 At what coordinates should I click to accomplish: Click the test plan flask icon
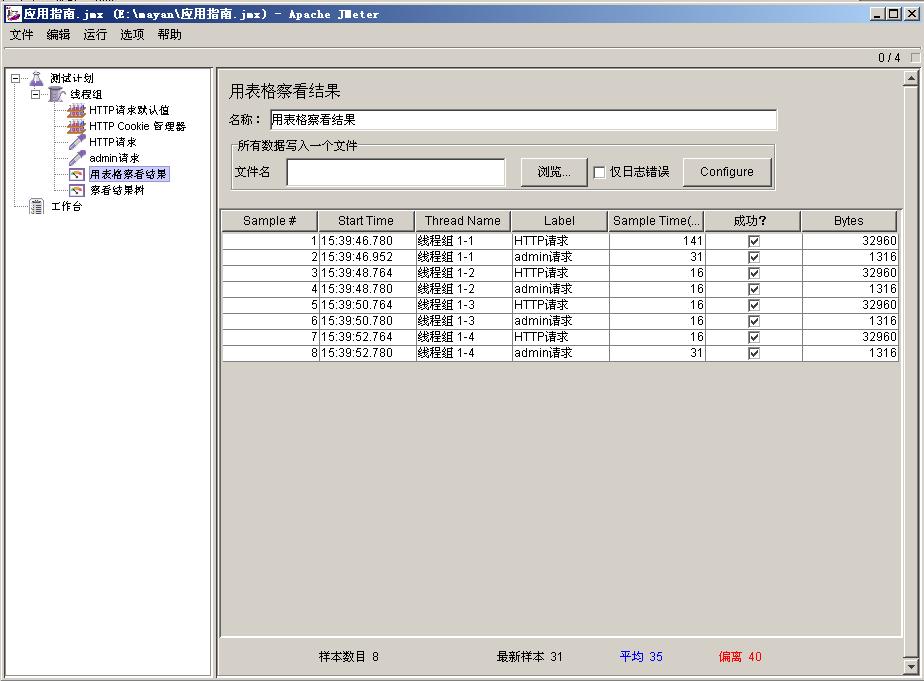click(37, 78)
